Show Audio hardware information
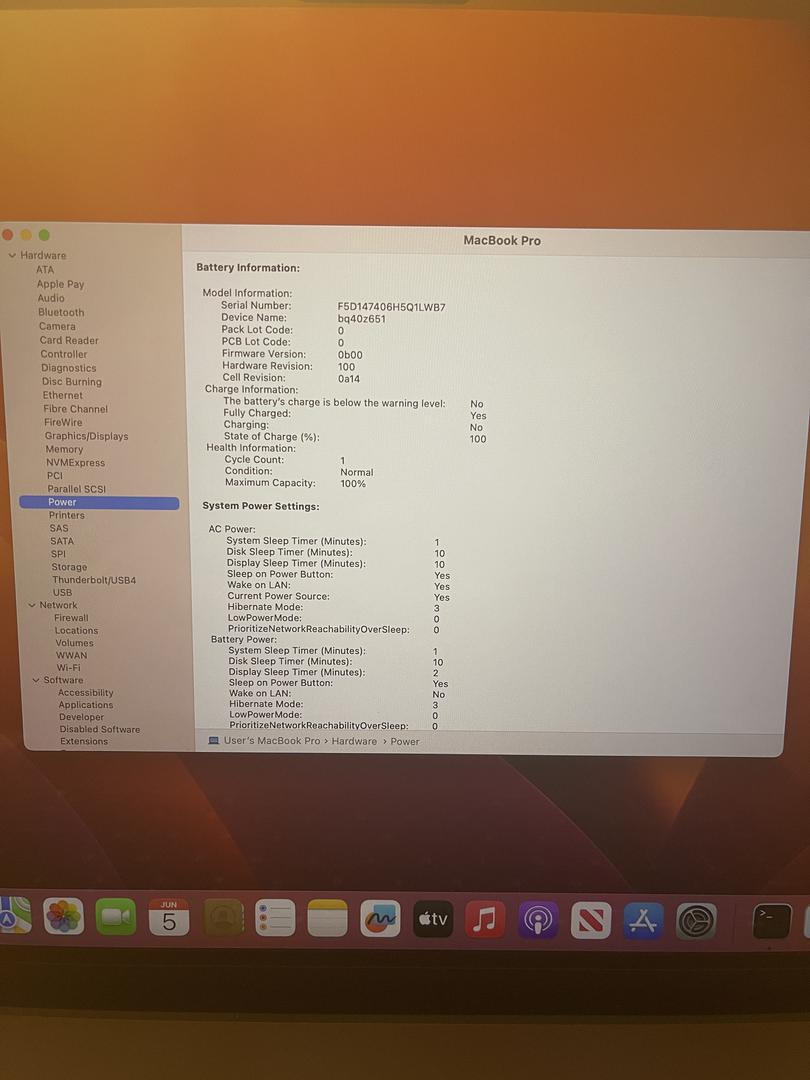The width and height of the screenshot is (810, 1080). point(51,298)
